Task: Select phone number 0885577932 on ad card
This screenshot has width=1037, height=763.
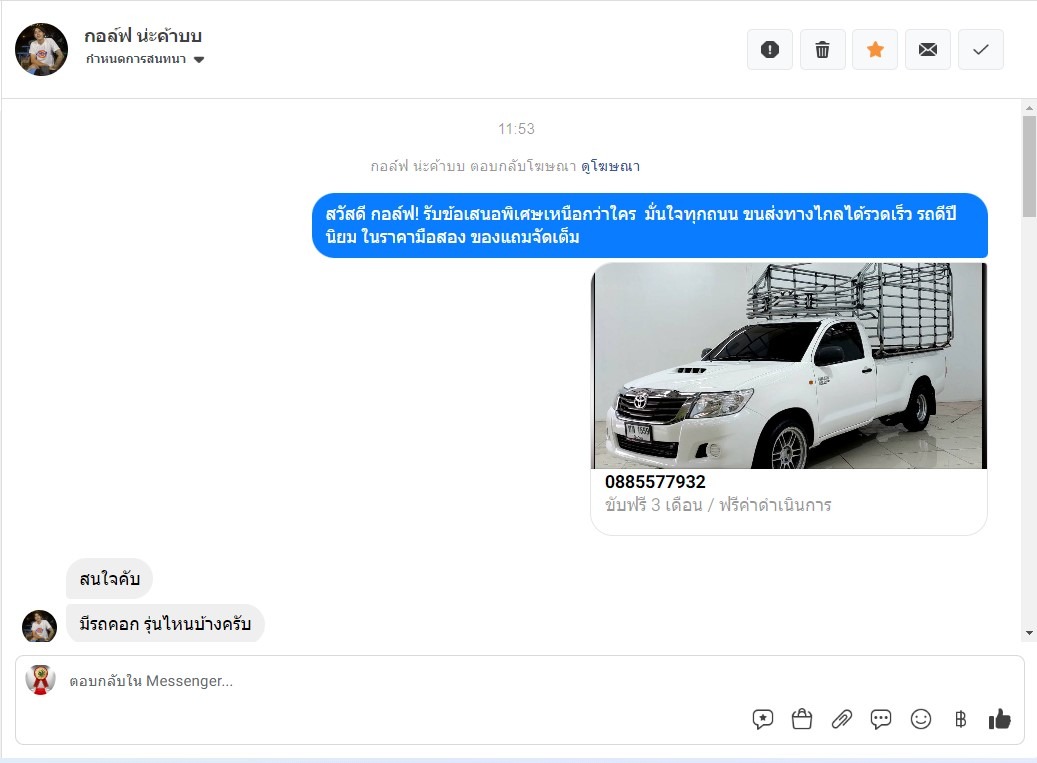Action: [655, 481]
